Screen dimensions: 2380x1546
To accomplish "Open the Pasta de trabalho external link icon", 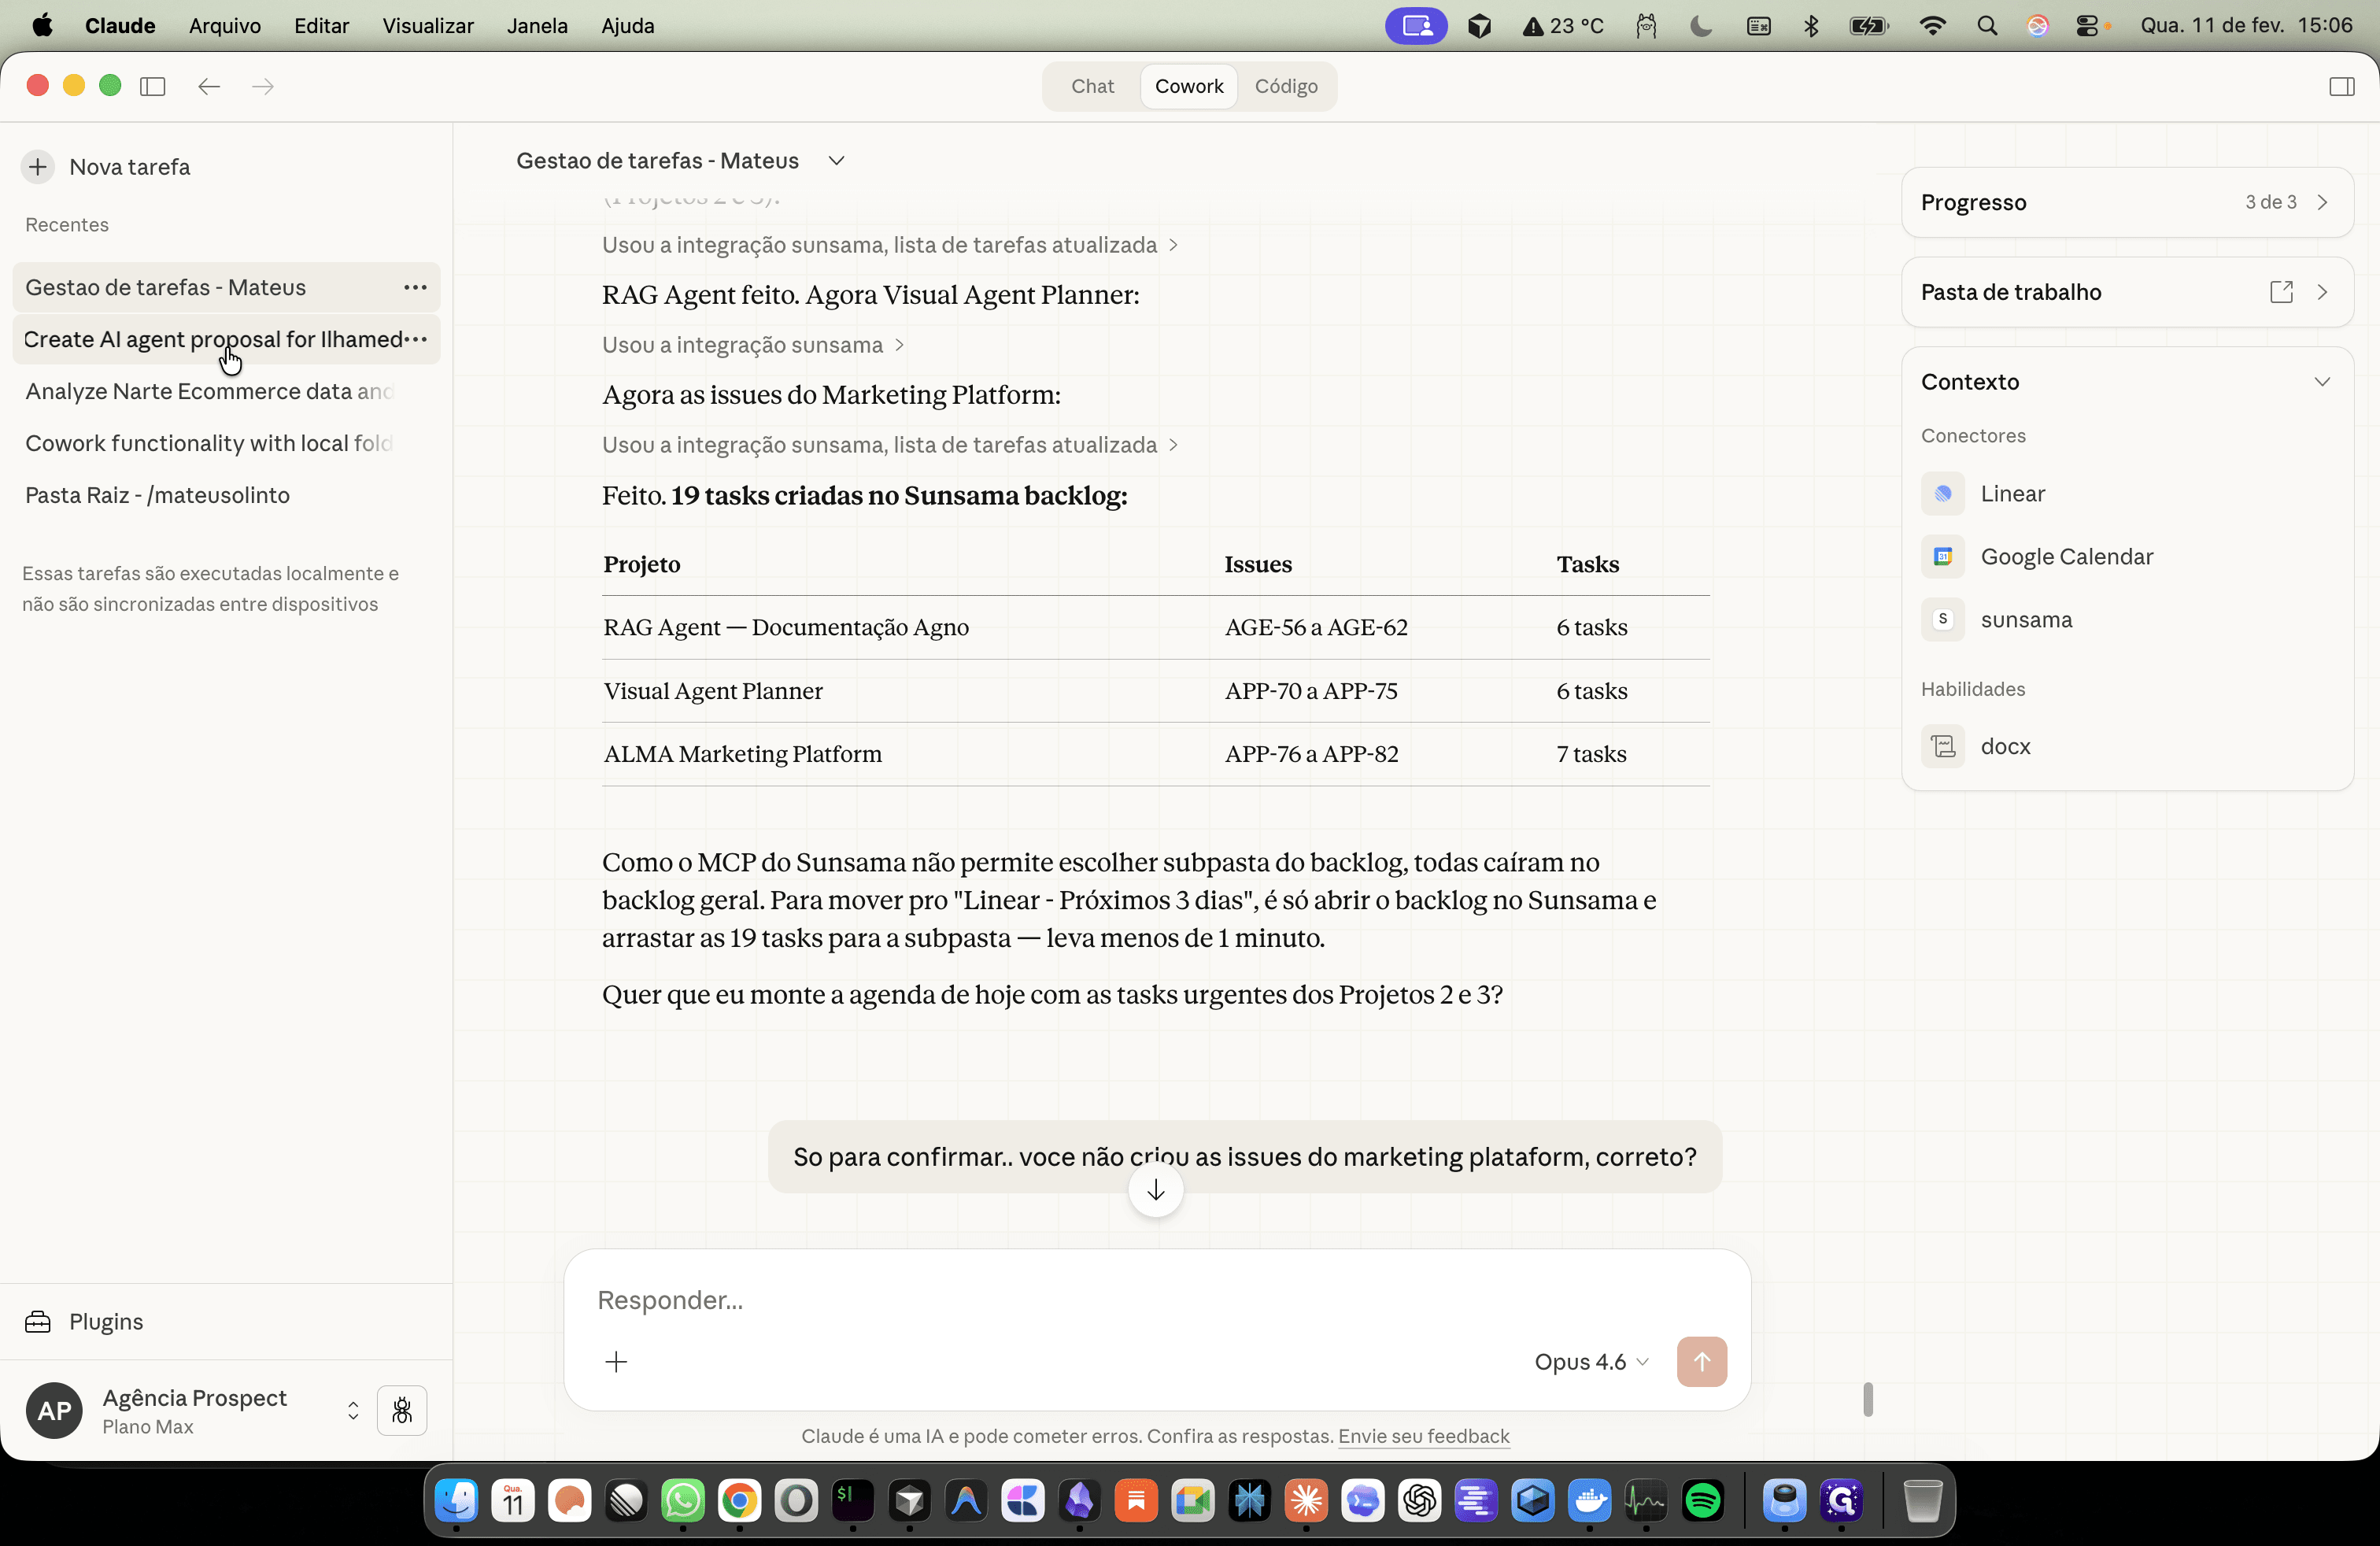I will point(2281,292).
